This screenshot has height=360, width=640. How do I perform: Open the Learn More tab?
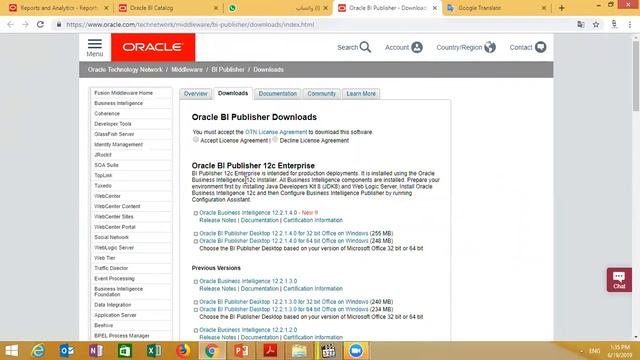pos(361,93)
